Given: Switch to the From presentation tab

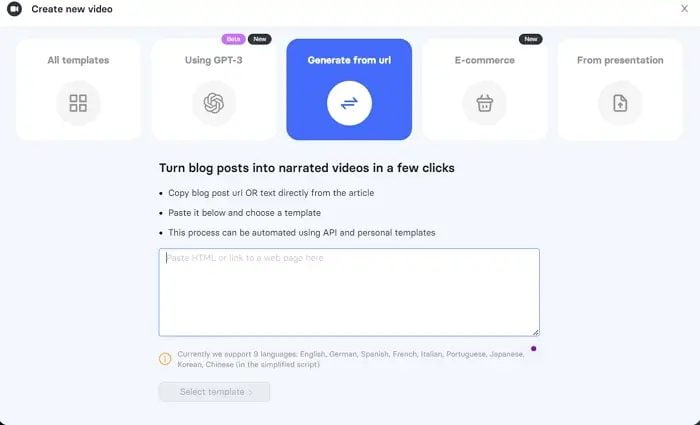Looking at the screenshot, I should [620, 89].
